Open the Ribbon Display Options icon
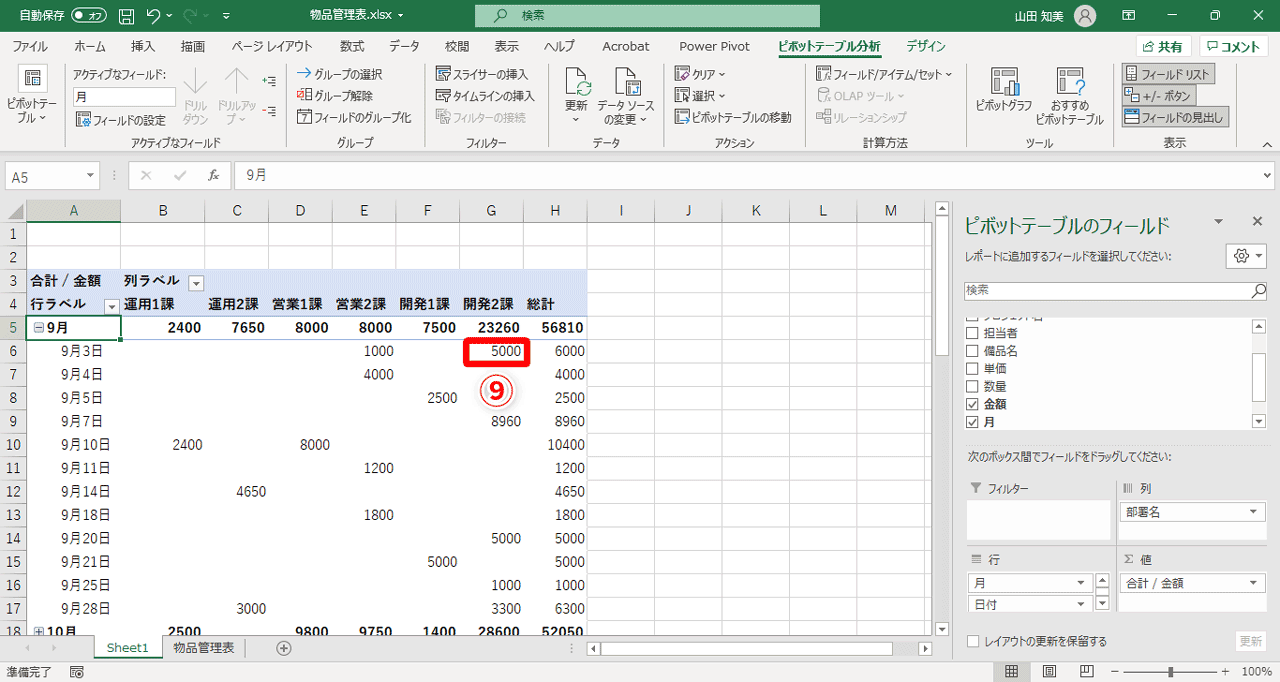1280x682 pixels. [1127, 16]
